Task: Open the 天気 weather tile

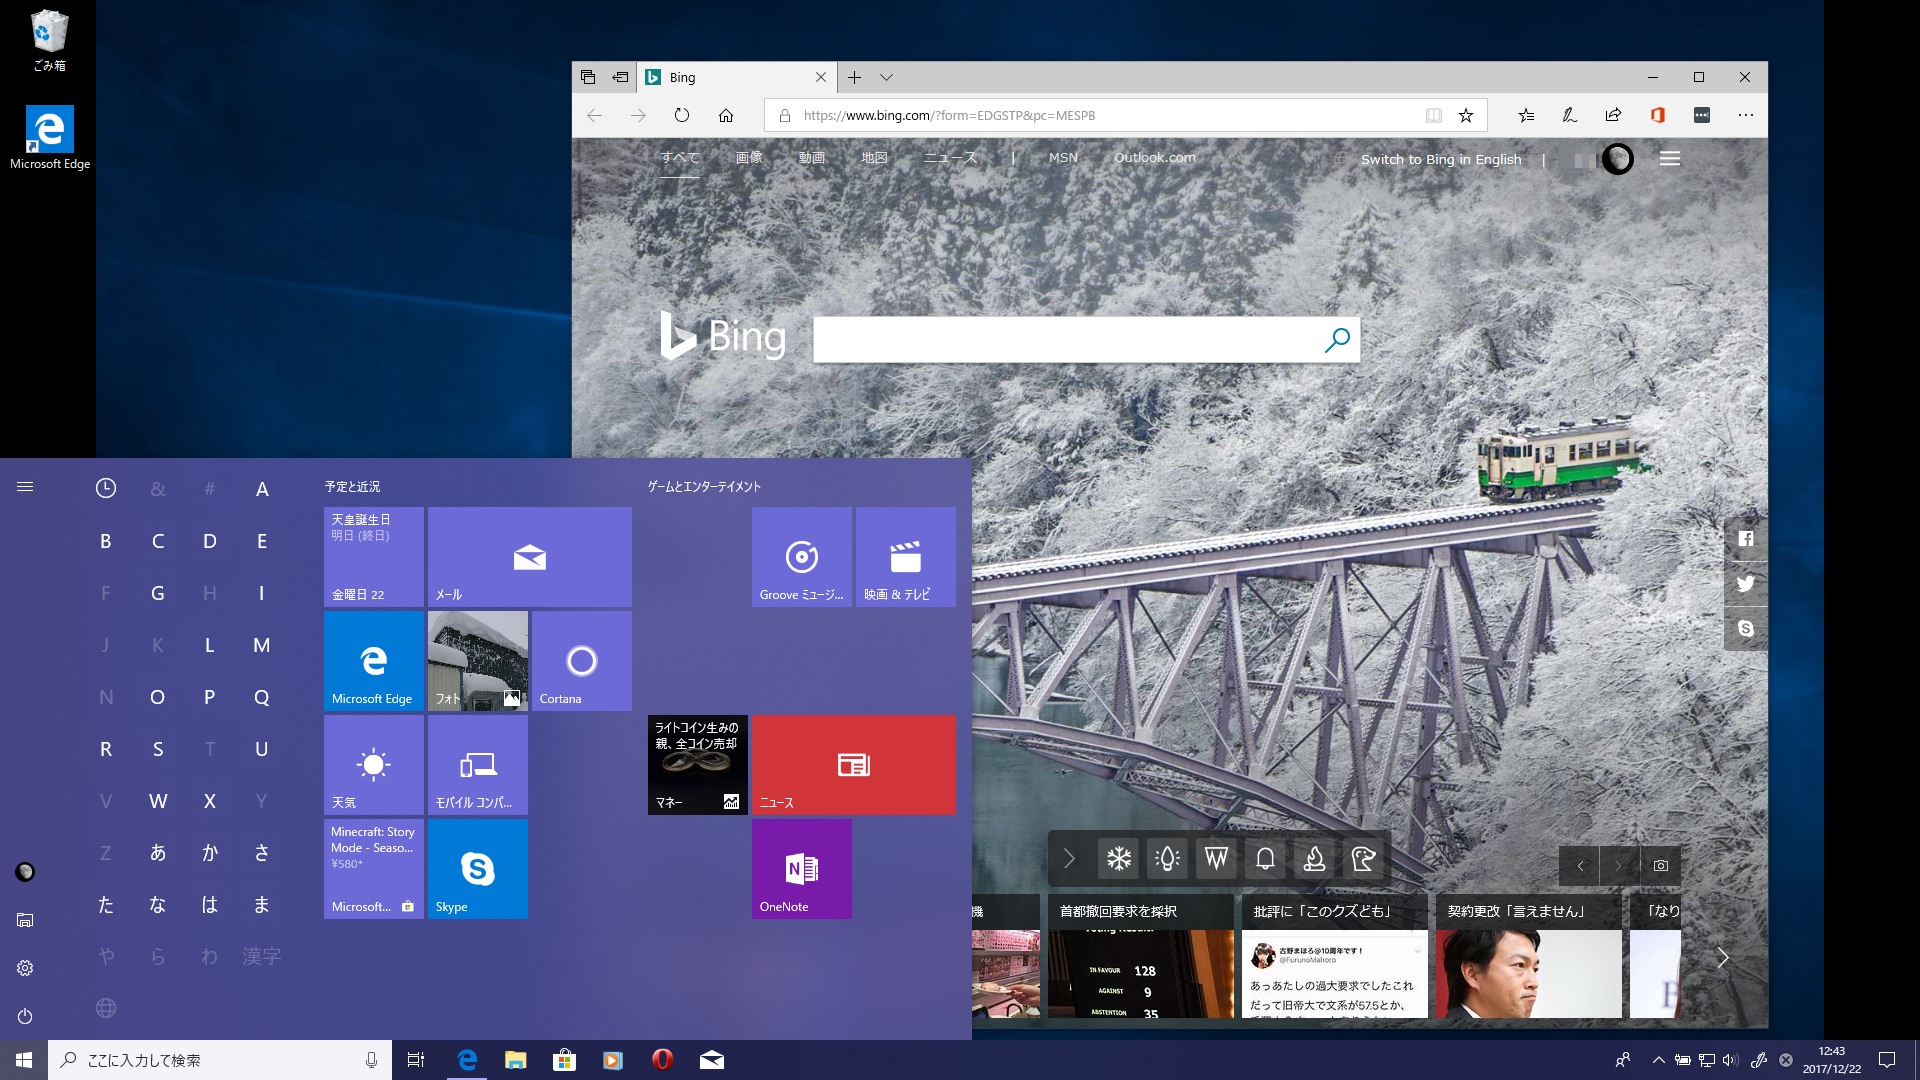Action: click(x=374, y=765)
